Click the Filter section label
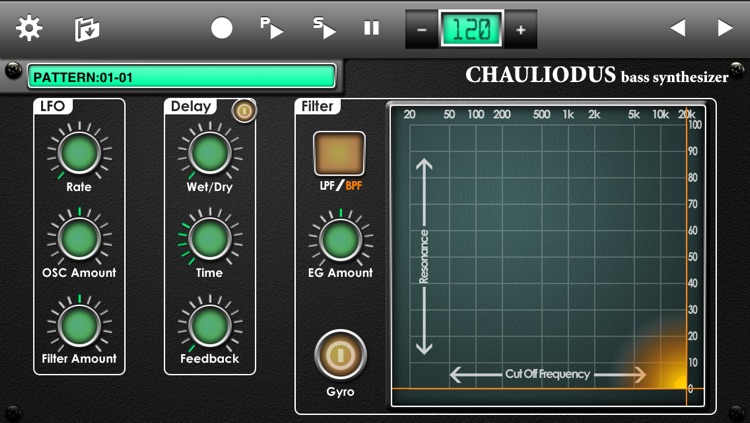 pyautogui.click(x=317, y=106)
